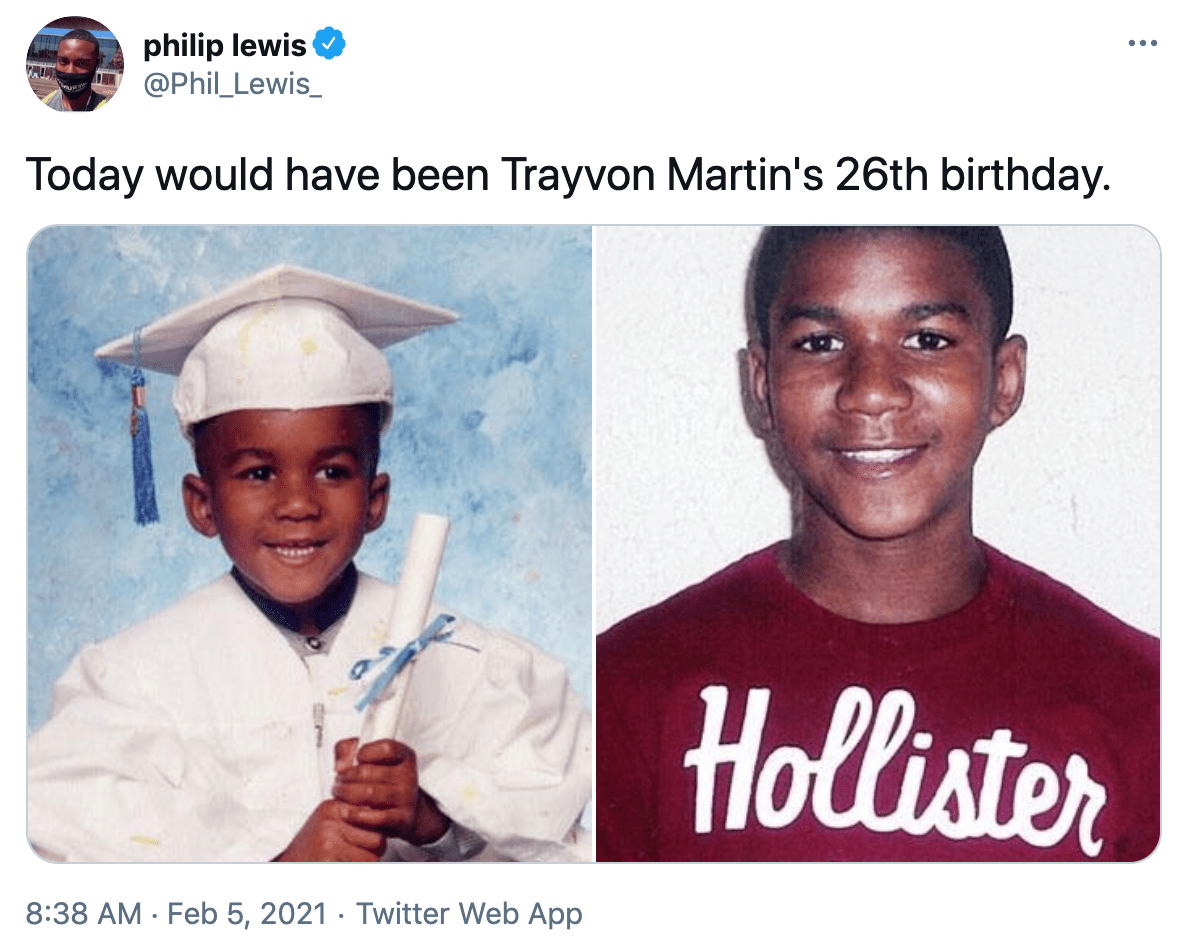Click the philip lewis display name

point(224,45)
